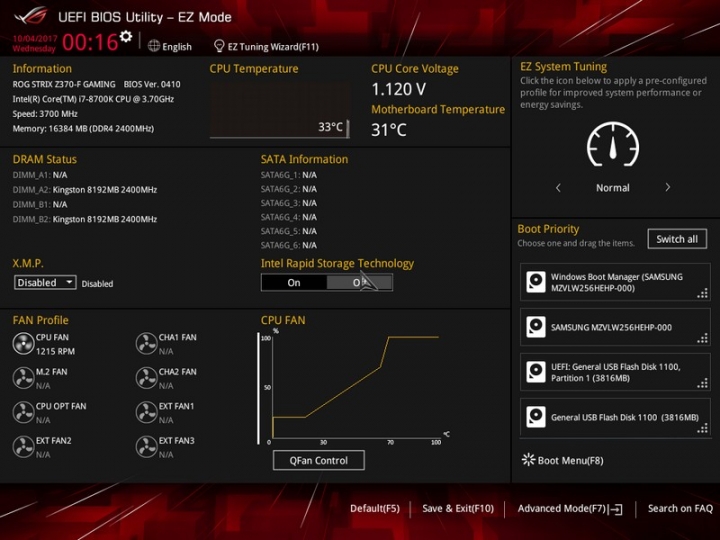
Task: Select Windows Boot Manager boot entry
Action: pyautogui.click(x=615, y=282)
